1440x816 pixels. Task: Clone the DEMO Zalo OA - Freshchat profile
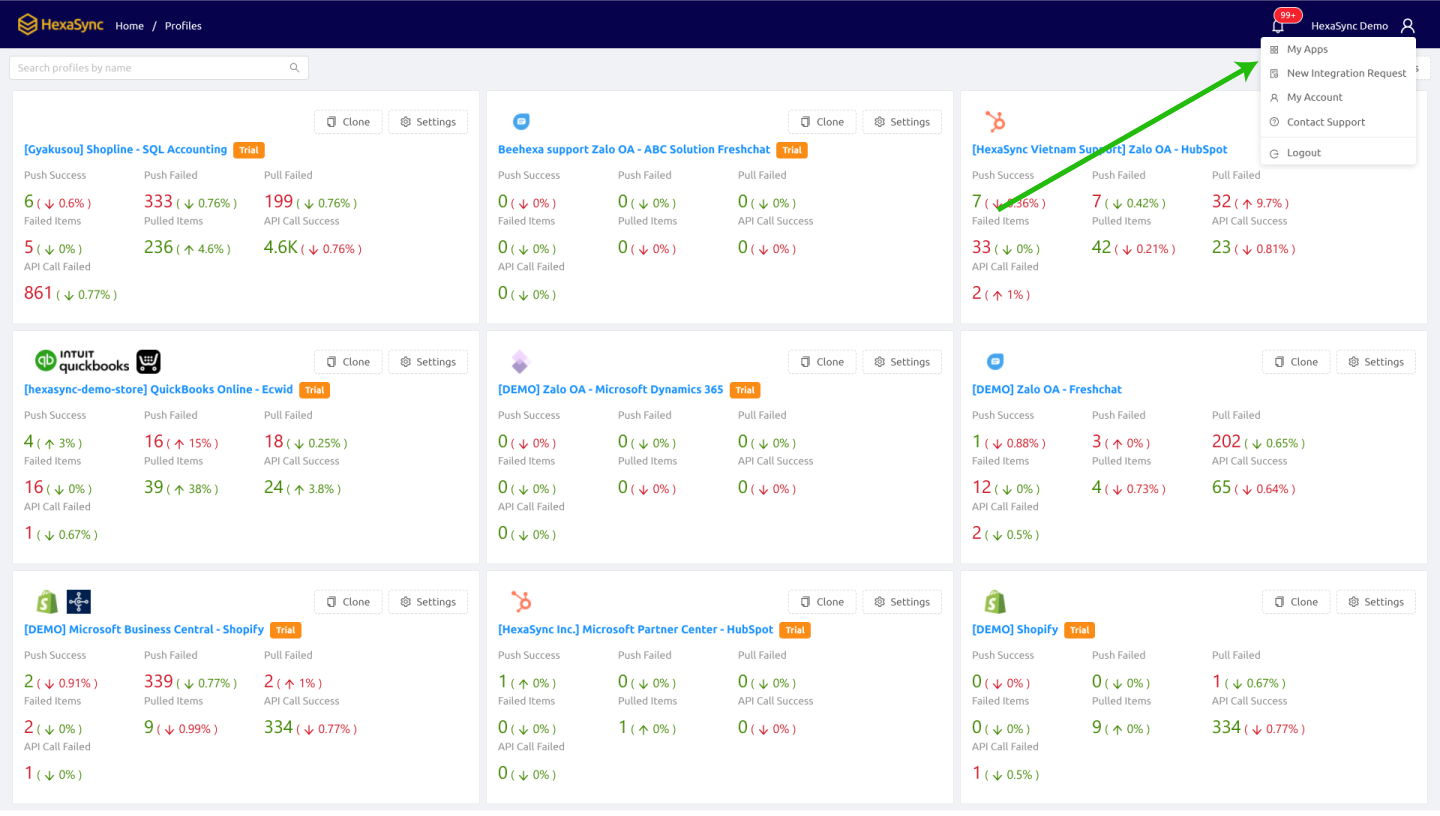(x=1296, y=362)
